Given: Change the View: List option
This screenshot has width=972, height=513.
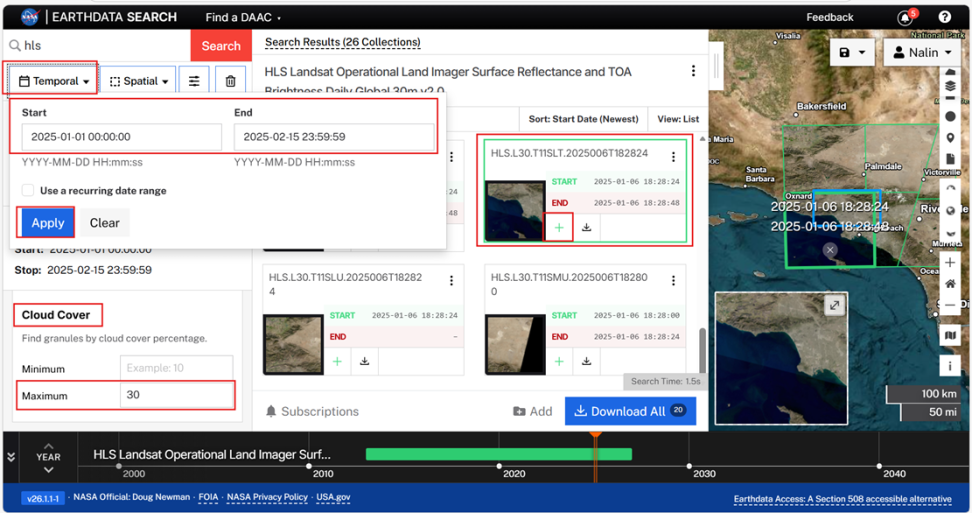Looking at the screenshot, I should 678,119.
